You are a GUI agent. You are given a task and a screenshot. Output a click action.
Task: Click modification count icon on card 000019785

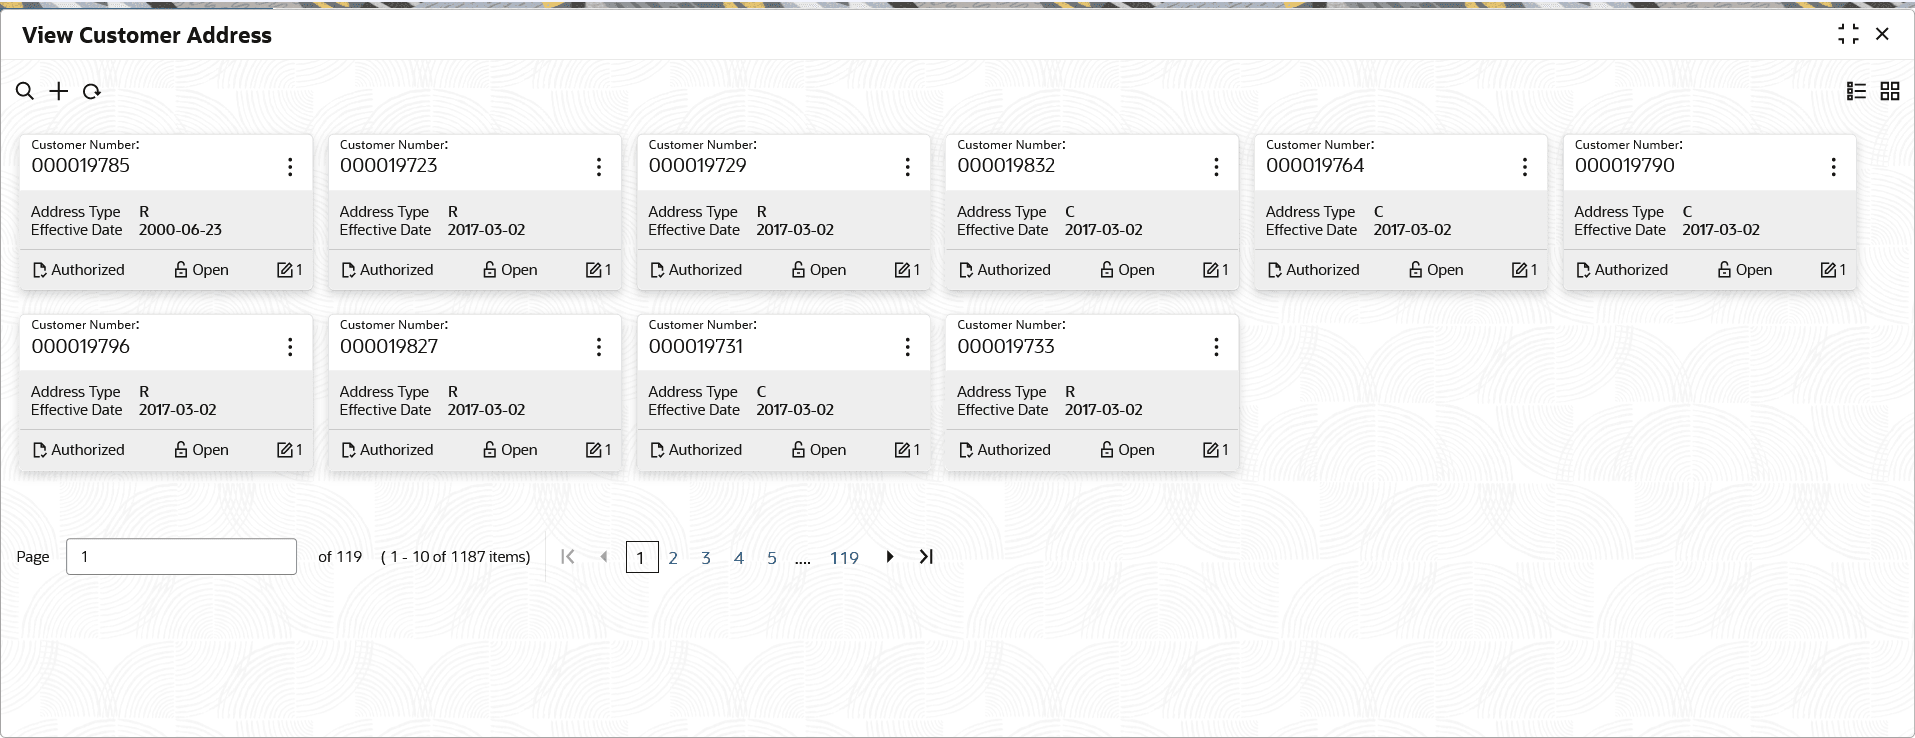point(284,270)
